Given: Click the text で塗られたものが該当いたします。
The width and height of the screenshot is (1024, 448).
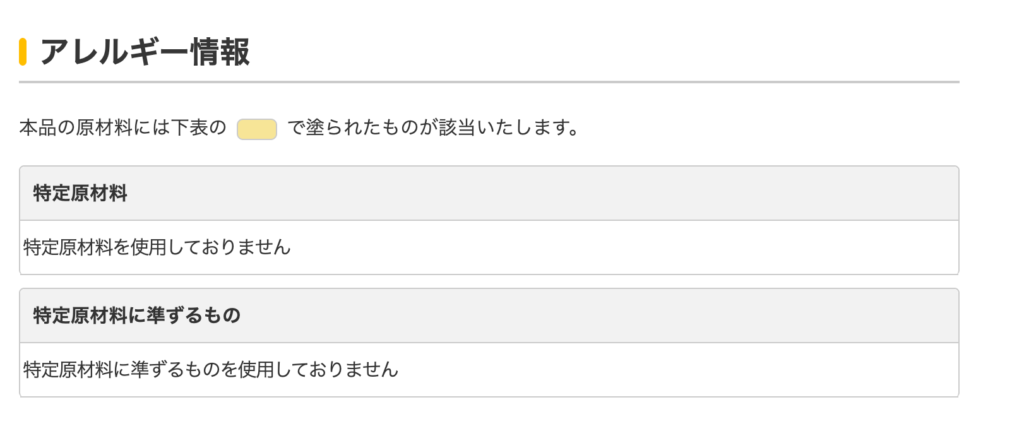Looking at the screenshot, I should (433, 129).
